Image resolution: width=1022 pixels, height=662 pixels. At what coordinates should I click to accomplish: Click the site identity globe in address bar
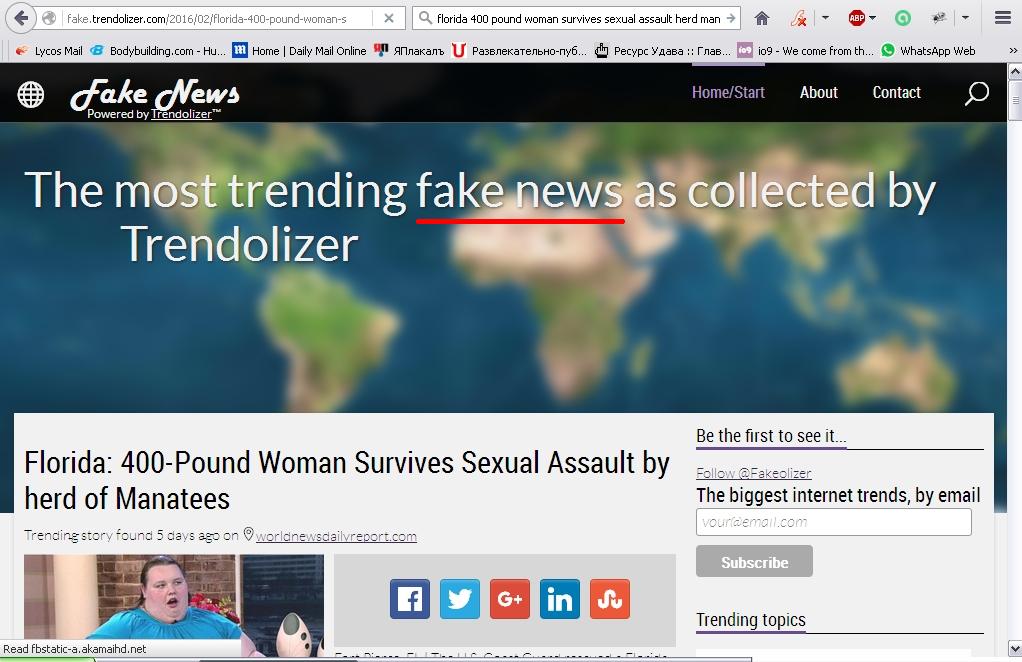49,18
